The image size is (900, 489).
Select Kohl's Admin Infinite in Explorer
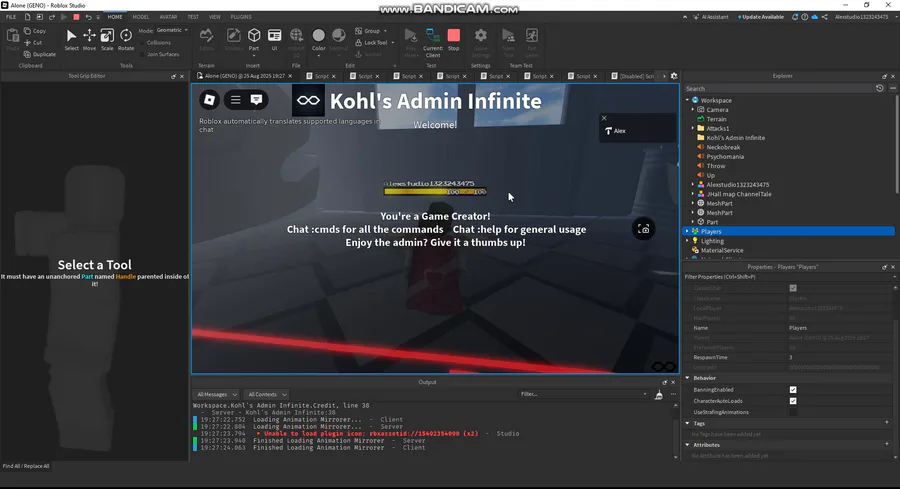click(735, 138)
